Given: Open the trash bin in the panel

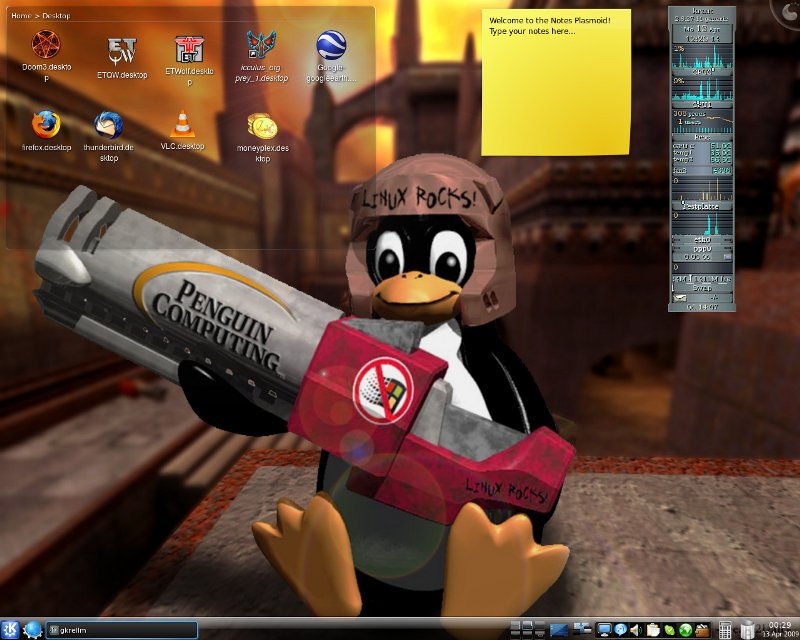Looking at the screenshot, I should coord(747,629).
